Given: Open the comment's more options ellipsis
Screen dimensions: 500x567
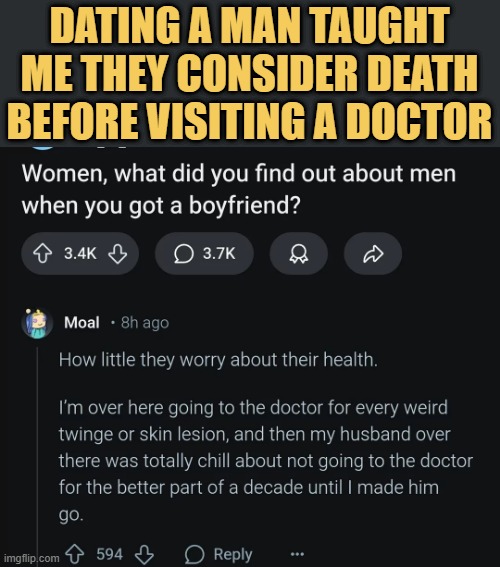Looking at the screenshot, I should click(297, 554).
